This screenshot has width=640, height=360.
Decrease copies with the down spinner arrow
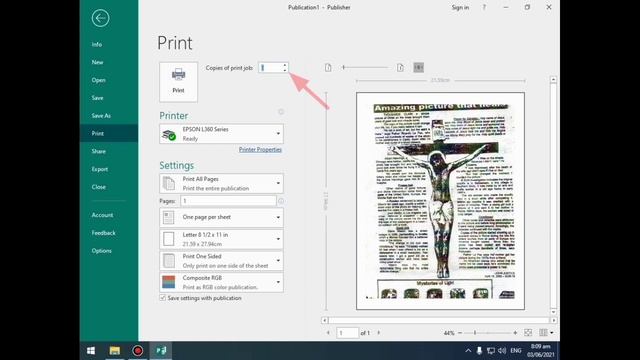pos(285,70)
